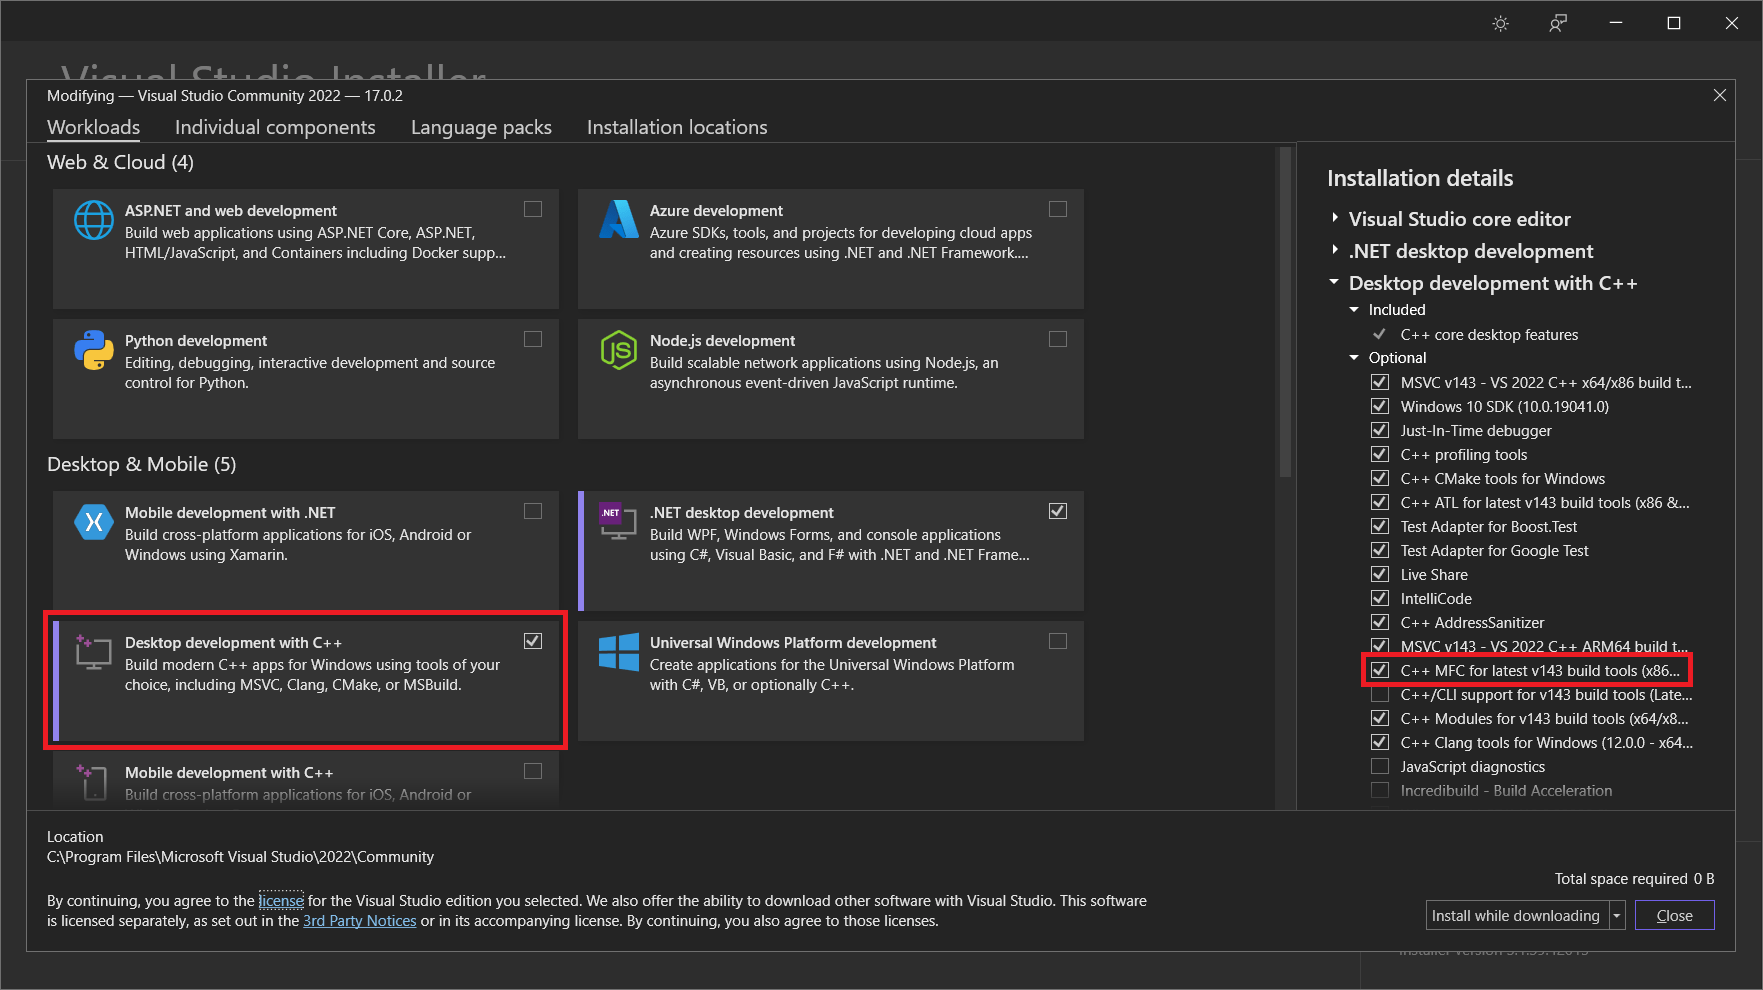Switch to the Language packs tab
This screenshot has width=1763, height=990.
(481, 127)
